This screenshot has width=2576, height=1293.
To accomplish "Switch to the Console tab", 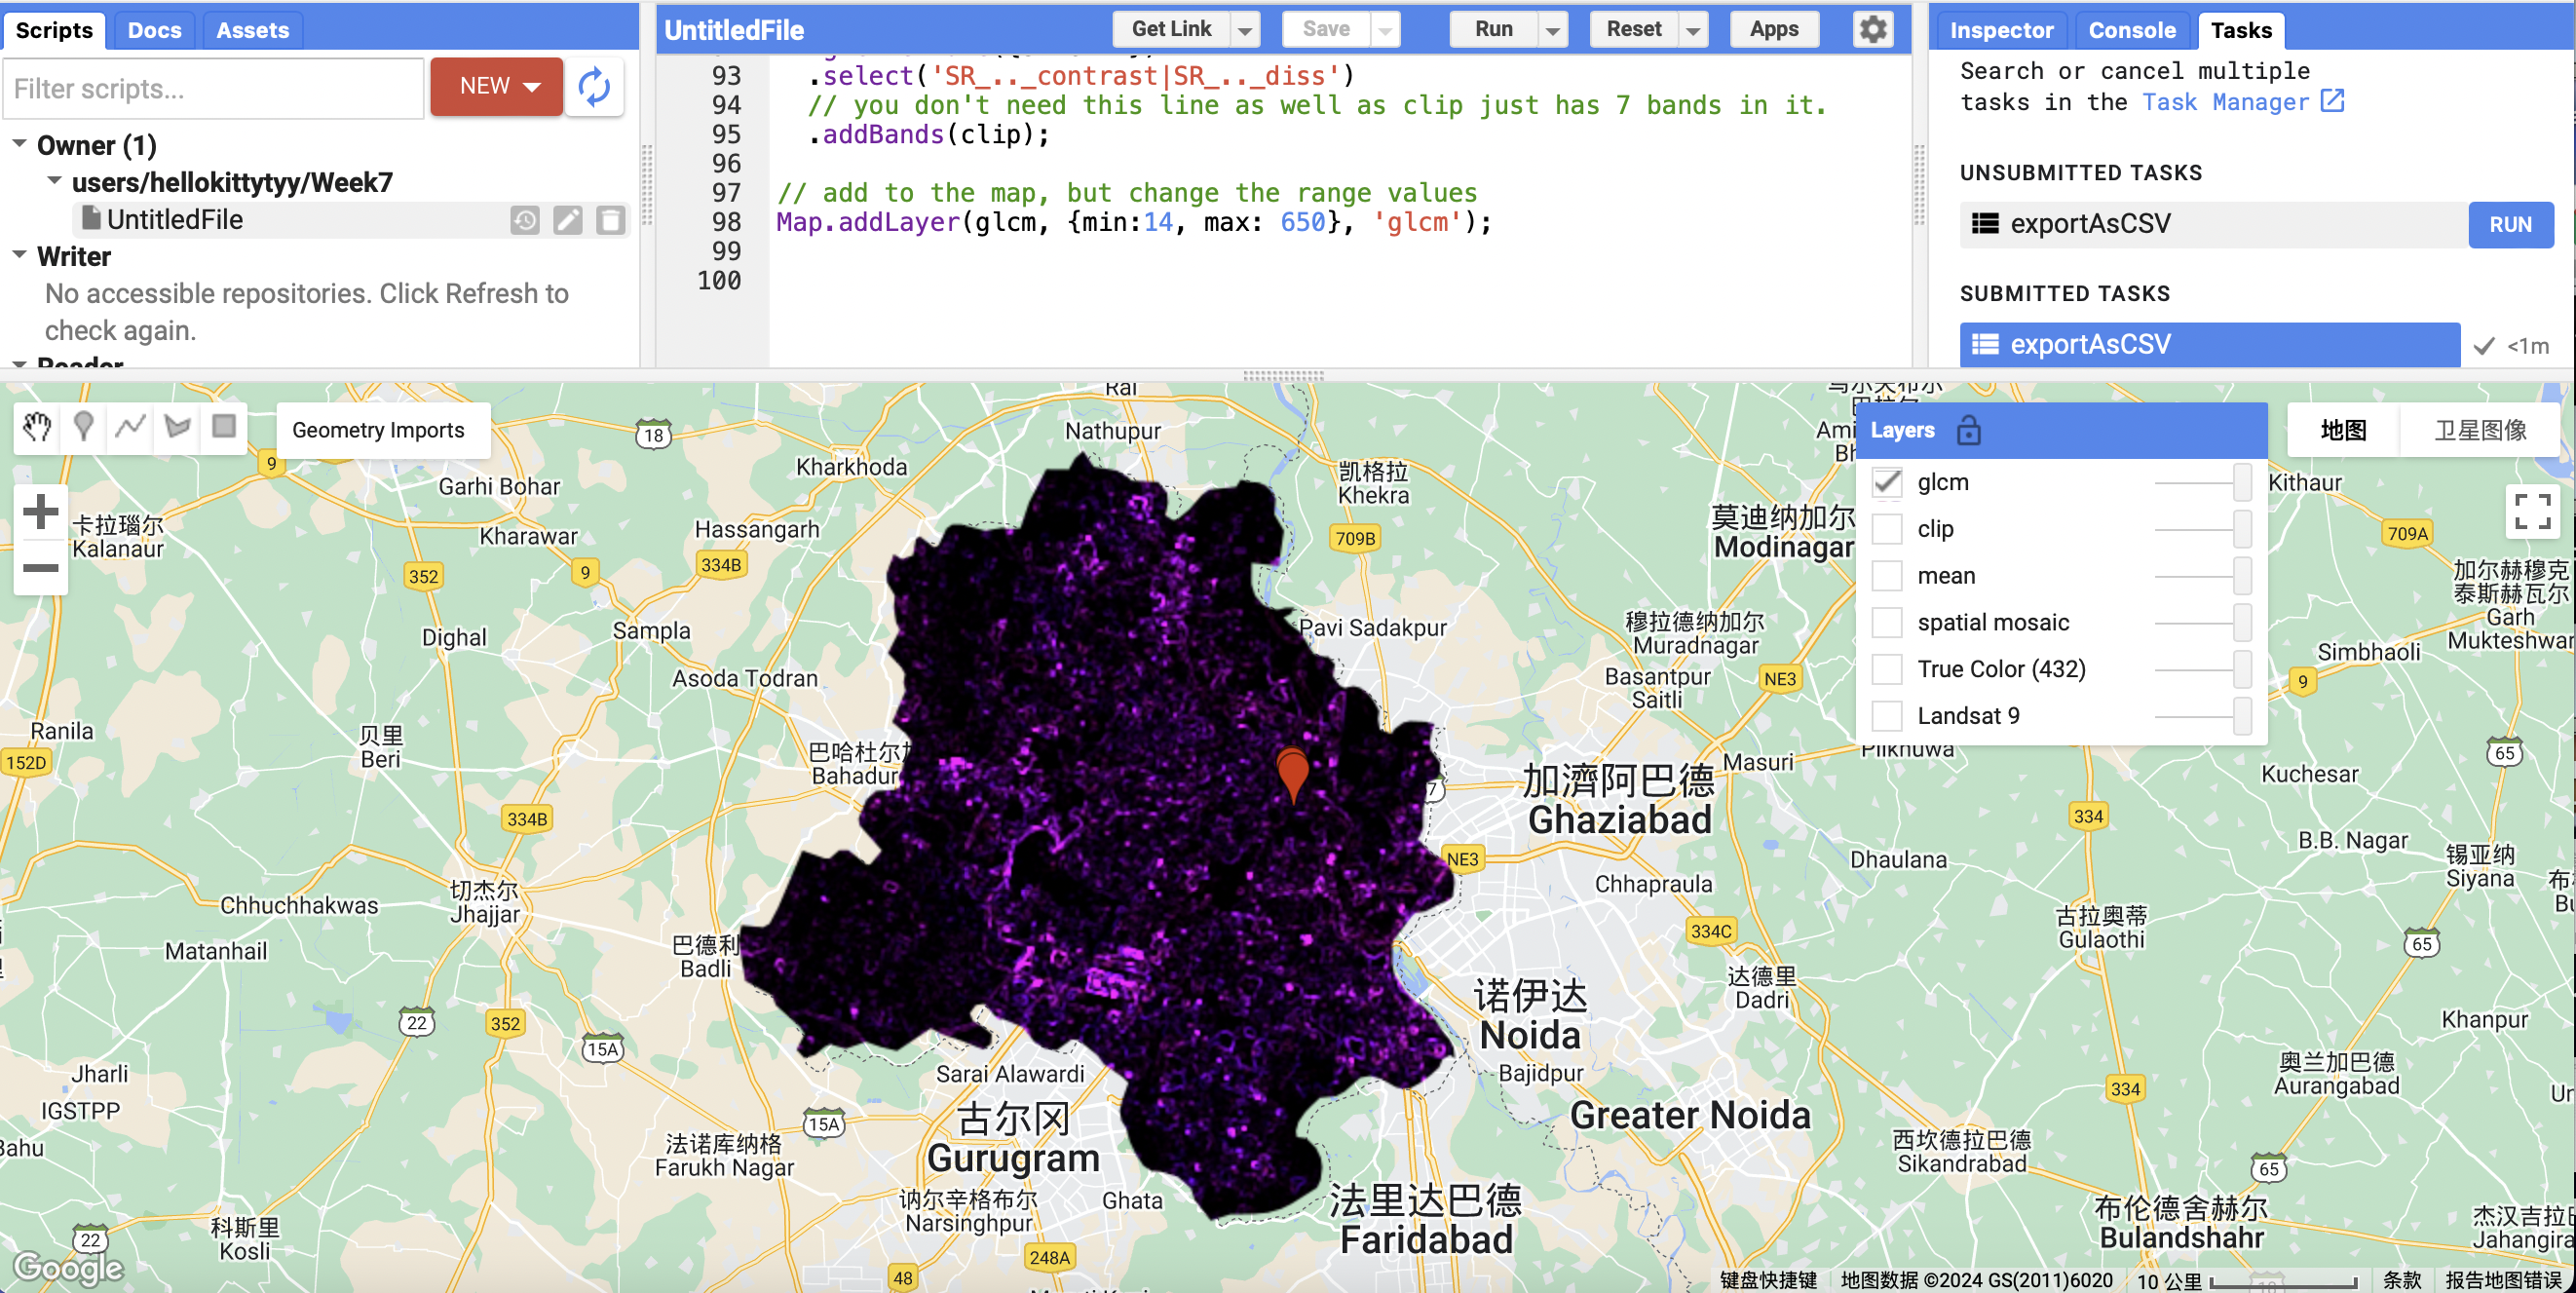I will tap(2132, 30).
